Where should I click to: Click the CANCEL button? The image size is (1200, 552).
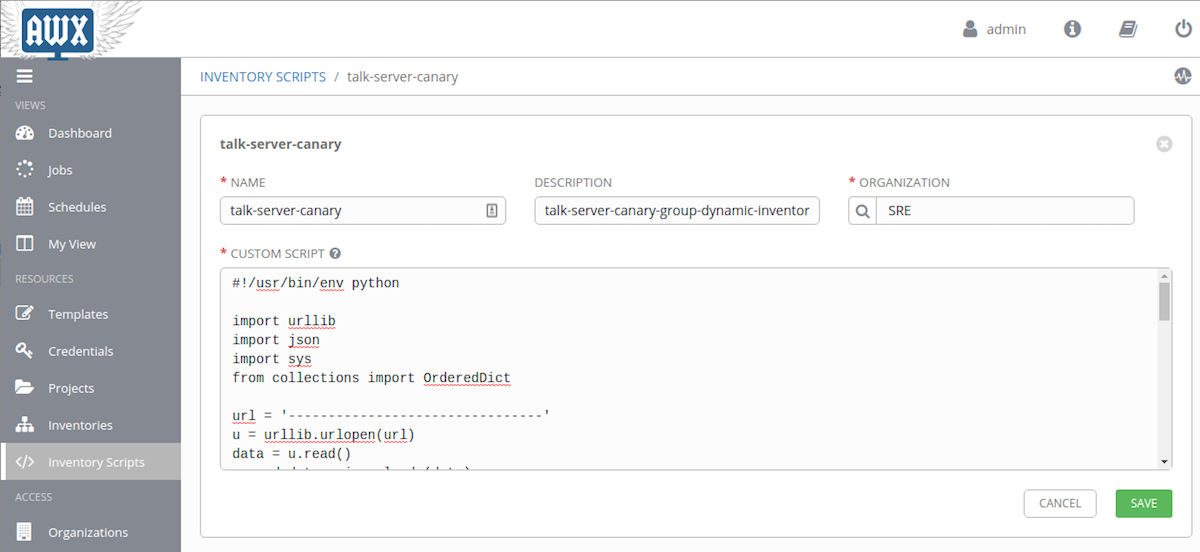pos(1060,503)
